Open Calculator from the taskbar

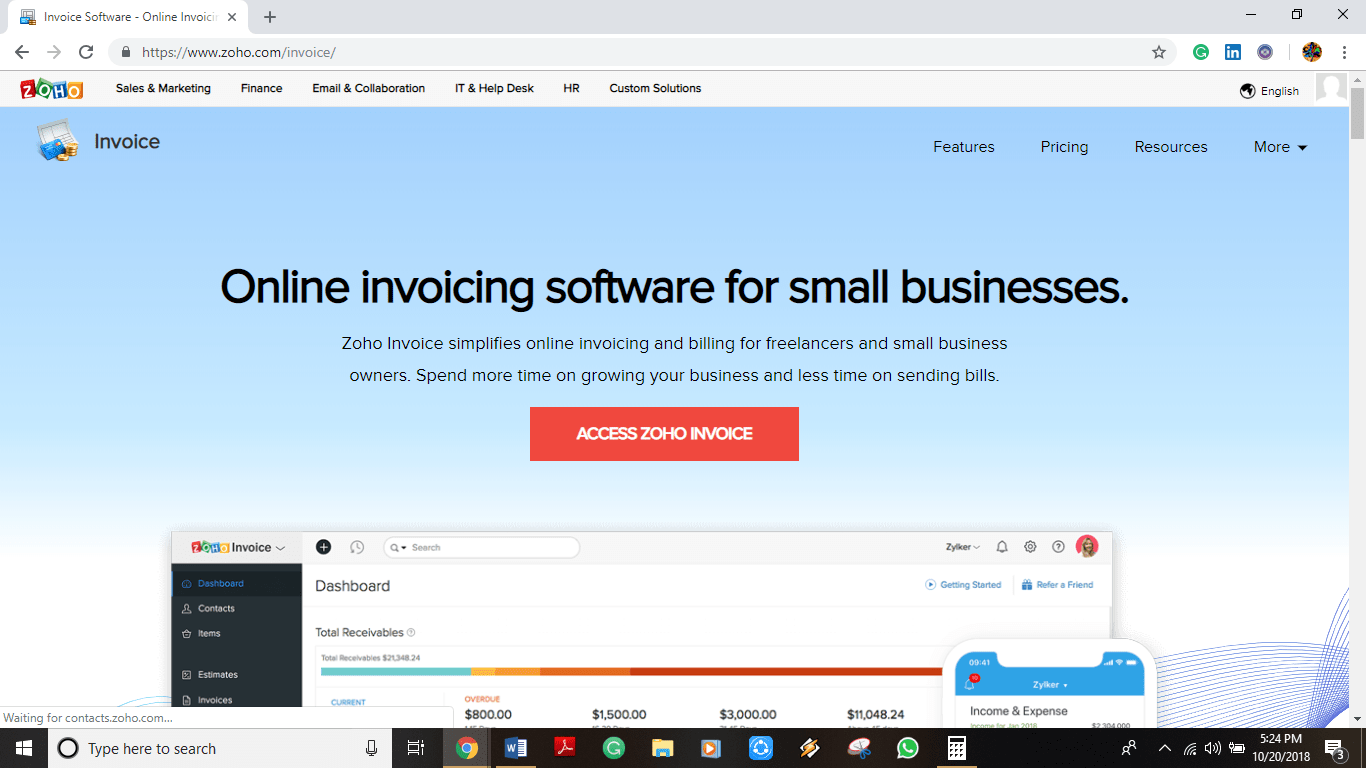click(x=957, y=748)
